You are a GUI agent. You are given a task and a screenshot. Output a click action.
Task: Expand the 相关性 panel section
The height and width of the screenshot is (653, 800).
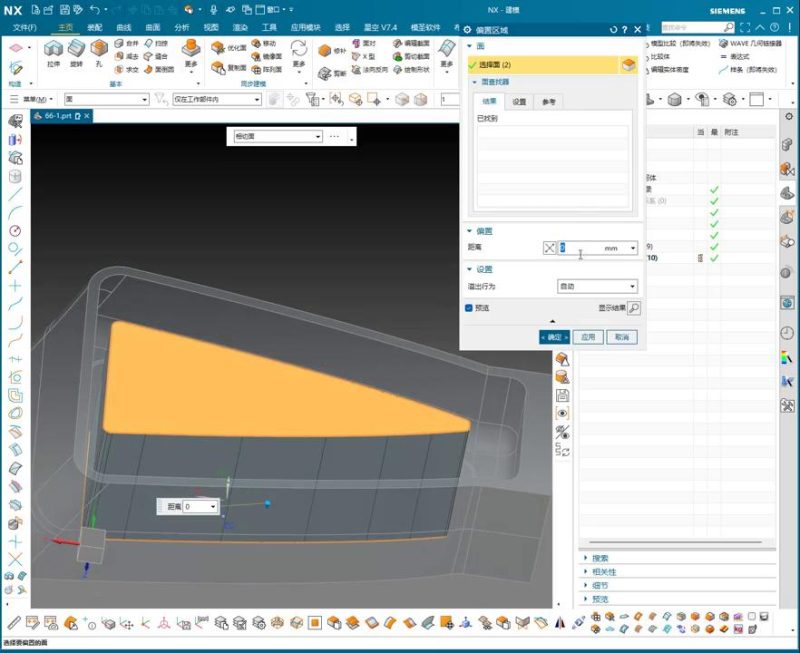pos(585,572)
